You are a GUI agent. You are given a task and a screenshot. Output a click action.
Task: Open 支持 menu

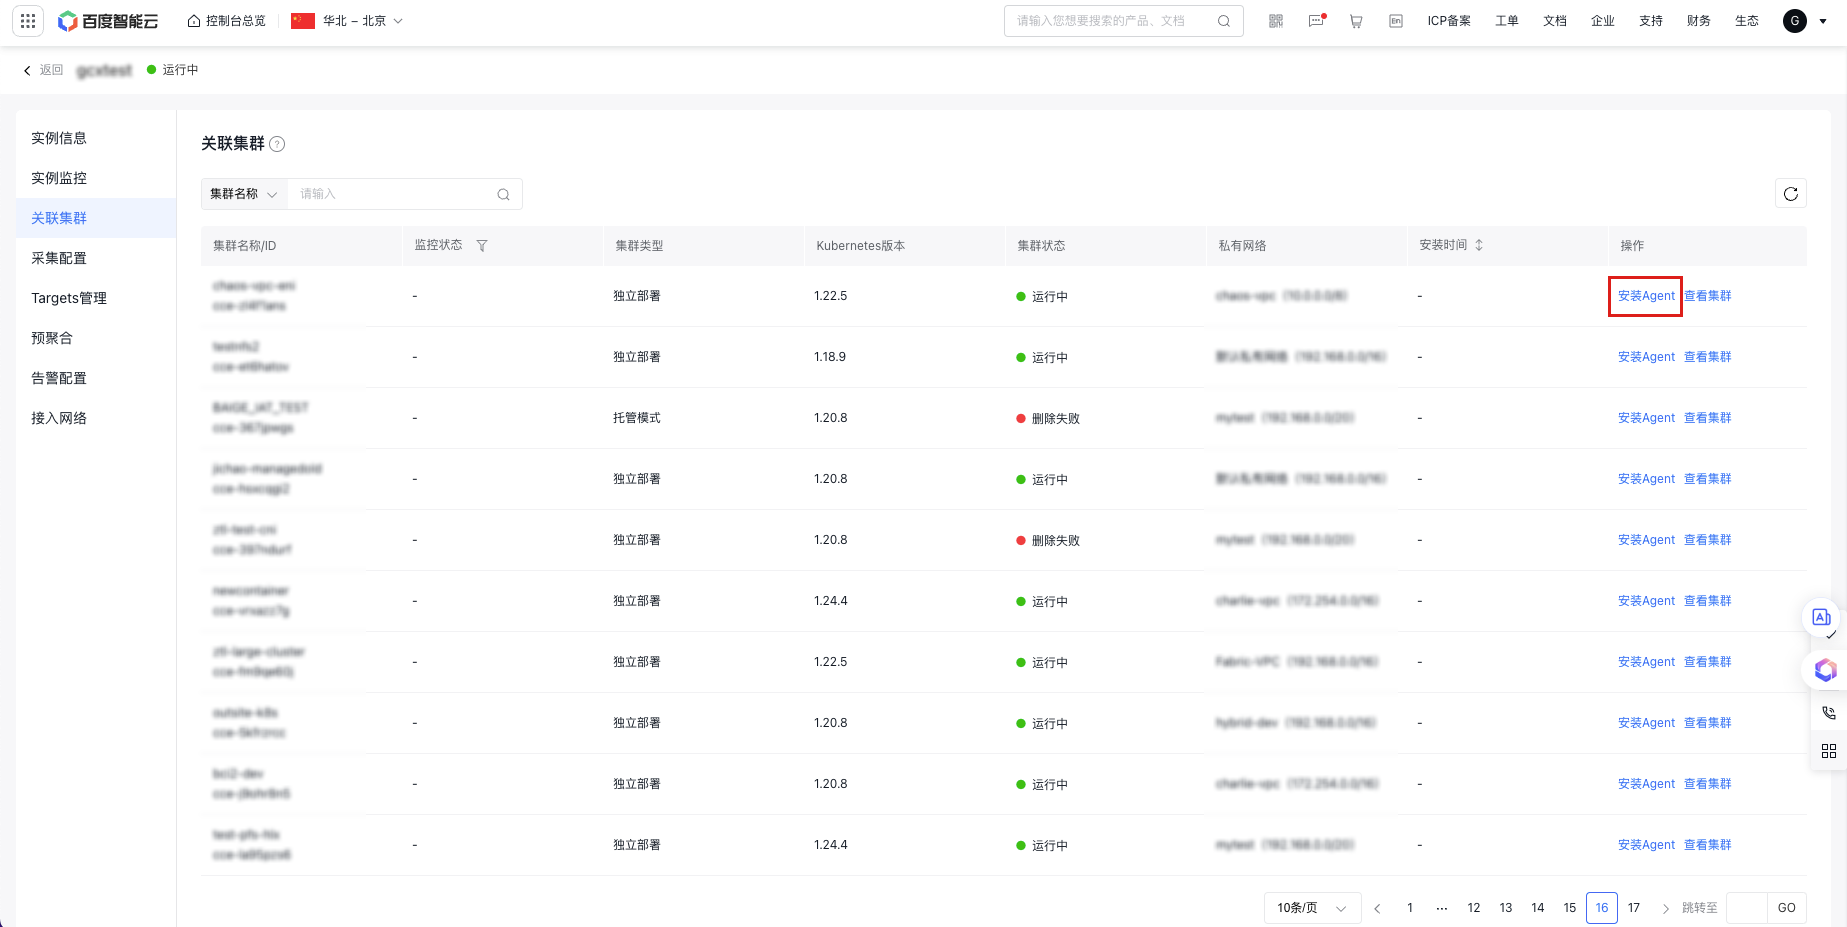[x=1651, y=21]
